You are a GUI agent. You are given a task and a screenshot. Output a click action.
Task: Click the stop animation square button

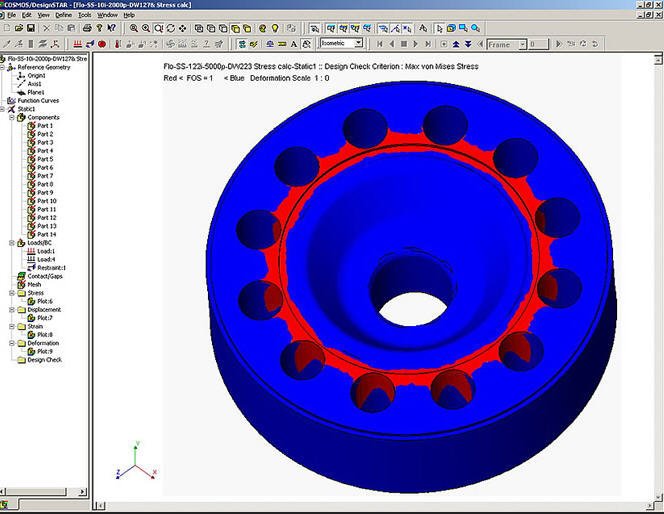coord(404,44)
